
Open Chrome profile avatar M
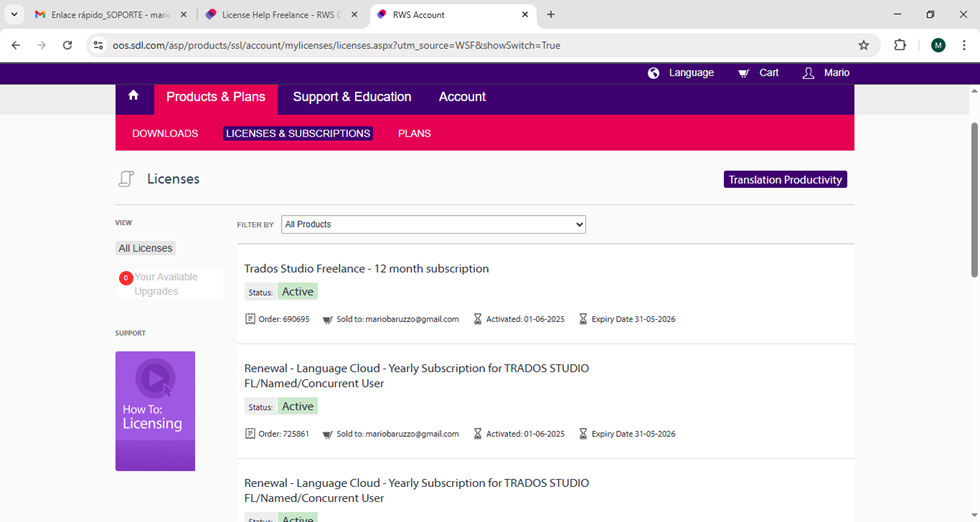tap(938, 45)
